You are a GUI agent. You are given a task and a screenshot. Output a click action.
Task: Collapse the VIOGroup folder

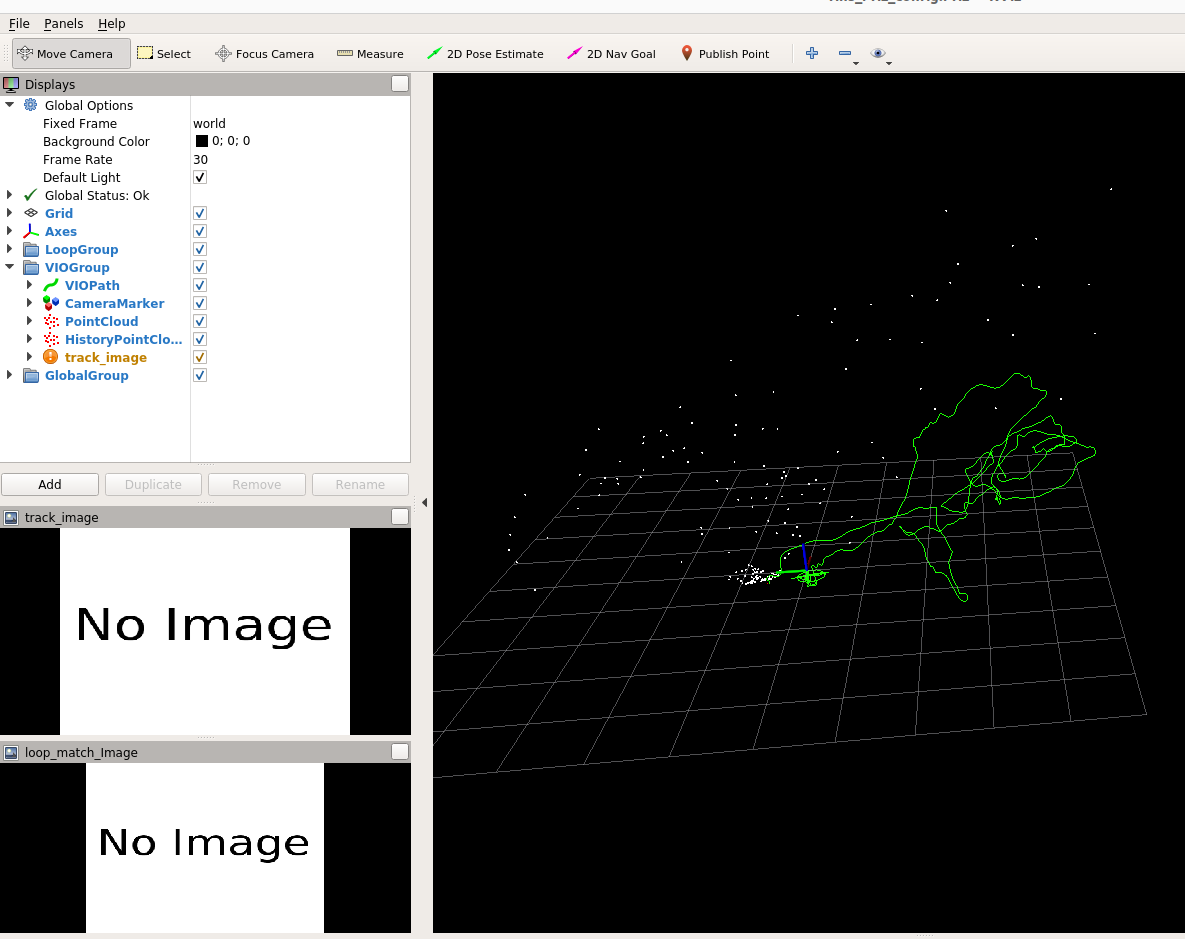[10, 267]
